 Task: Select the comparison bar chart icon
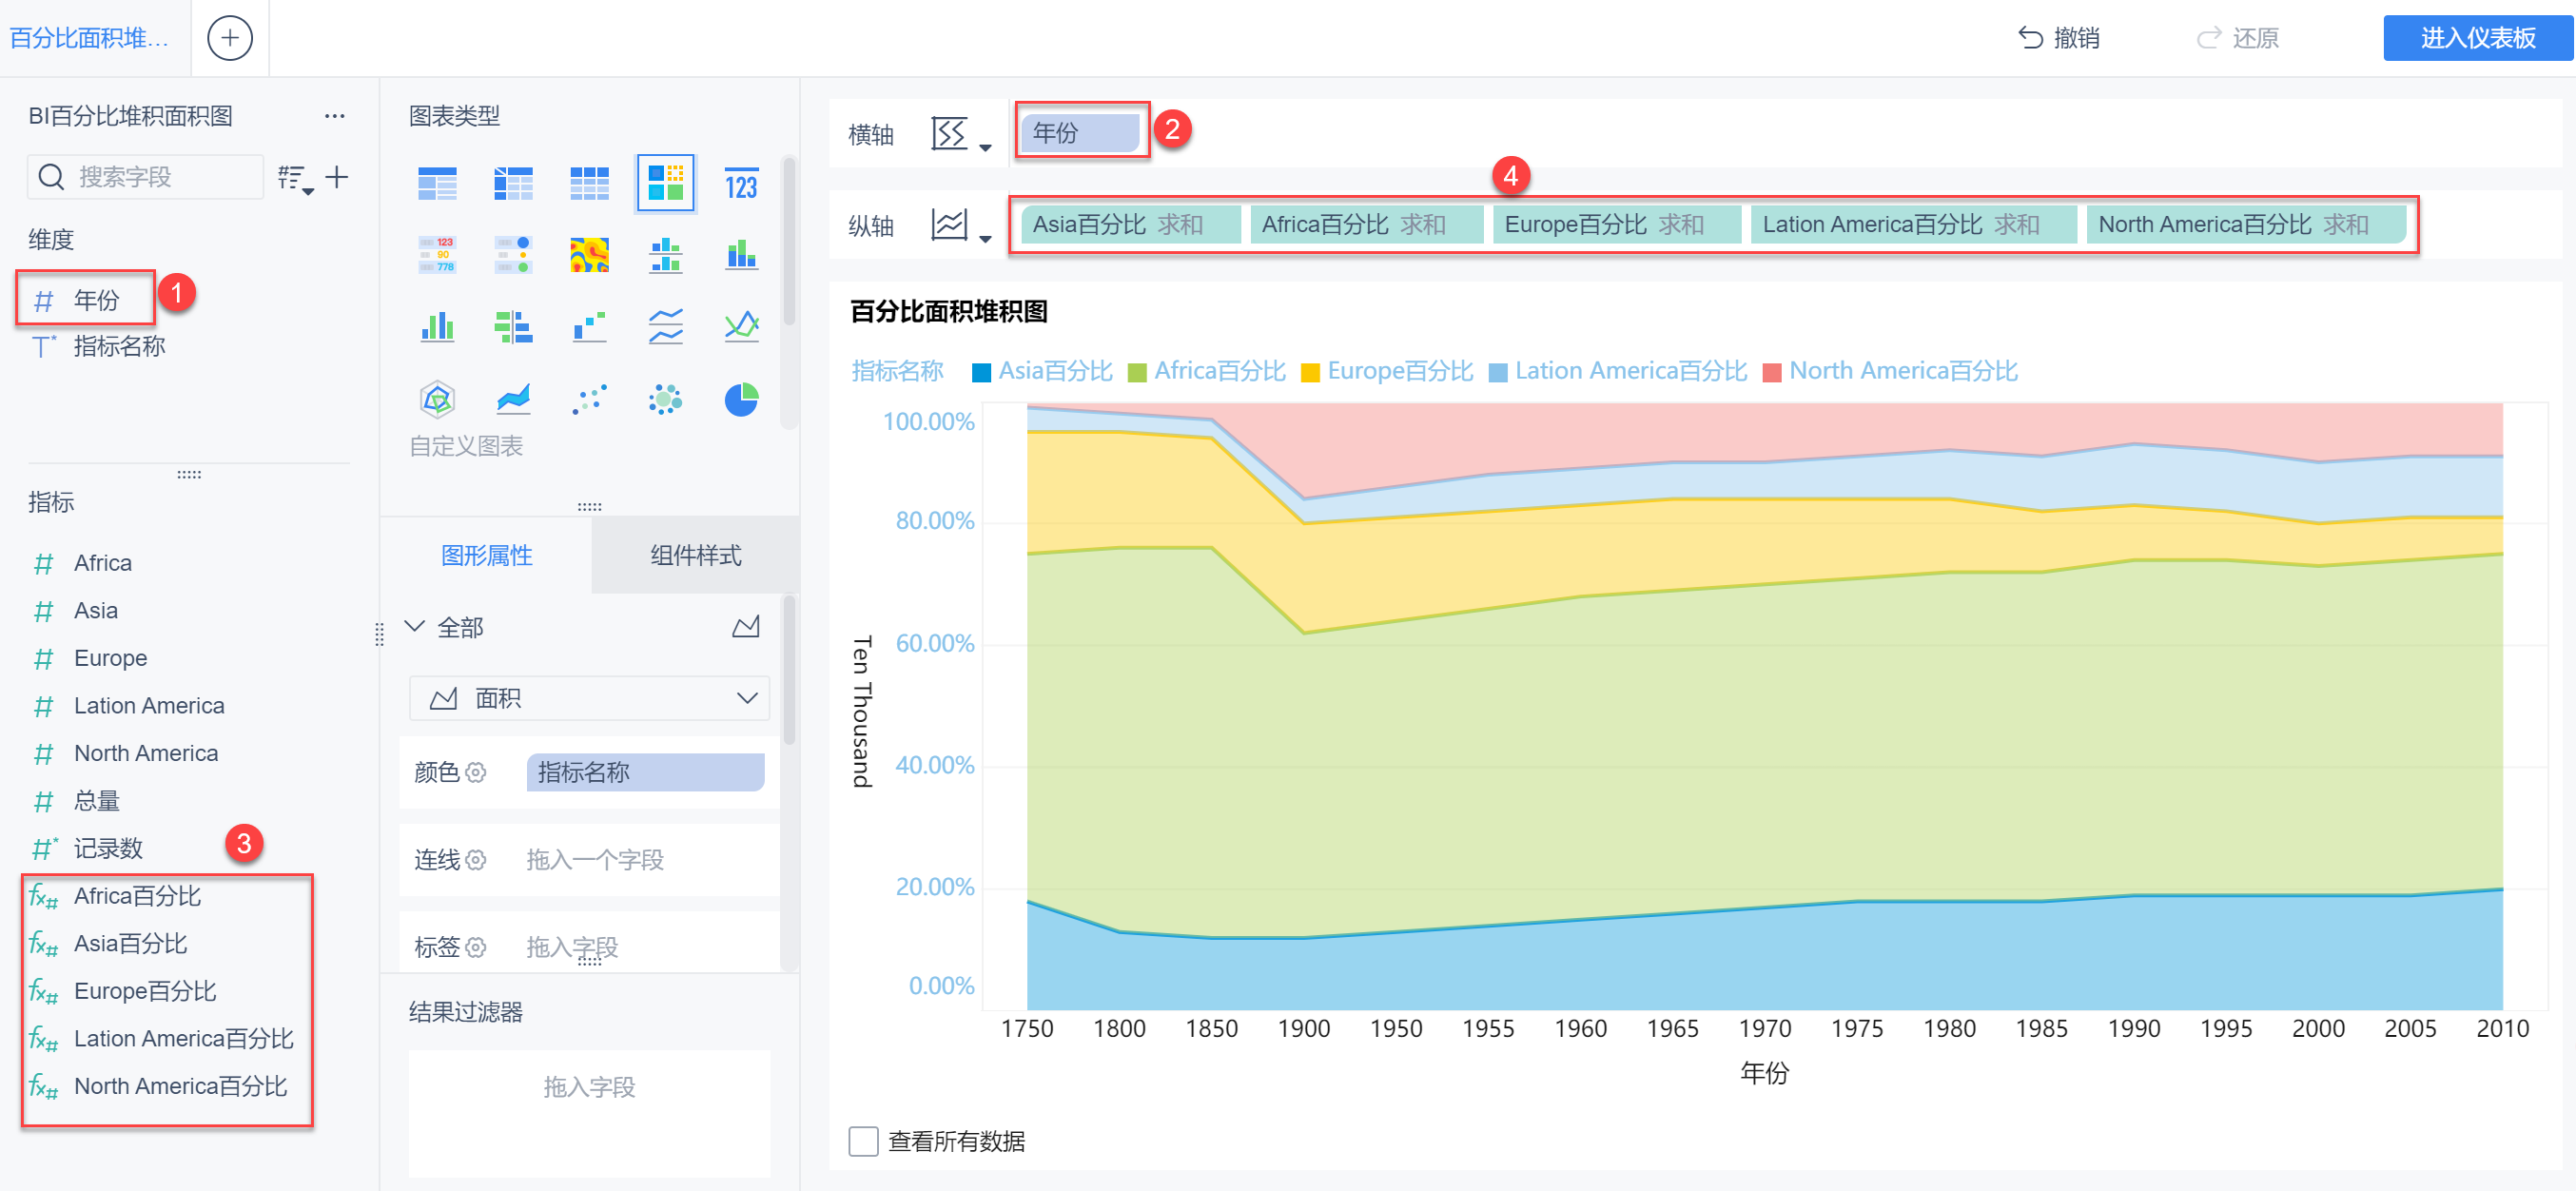pyautogui.click(x=513, y=326)
